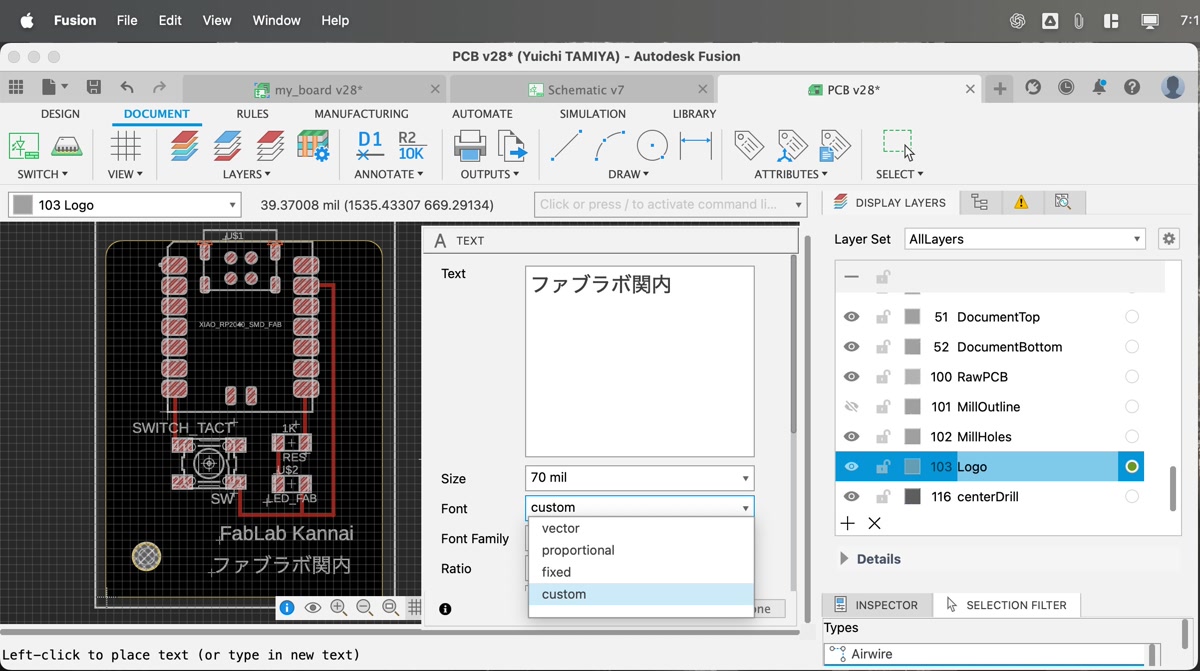Open a new document tab with plus
Screen dimensions: 1200x671
(x=999, y=89)
